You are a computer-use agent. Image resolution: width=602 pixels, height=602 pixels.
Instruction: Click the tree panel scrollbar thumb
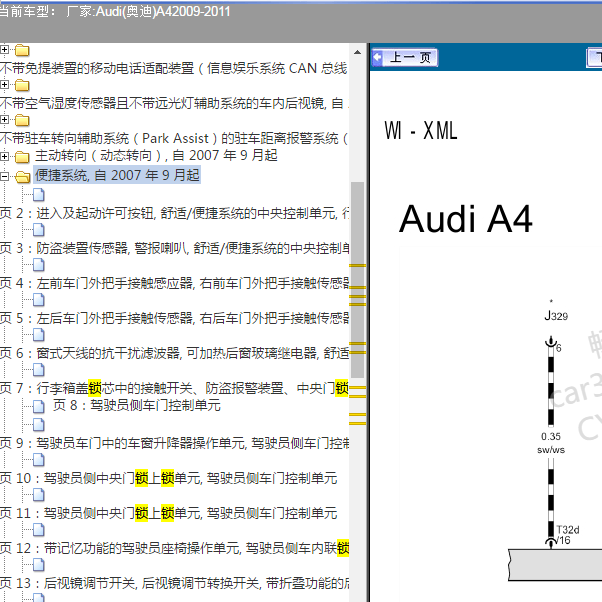[x=357, y=280]
